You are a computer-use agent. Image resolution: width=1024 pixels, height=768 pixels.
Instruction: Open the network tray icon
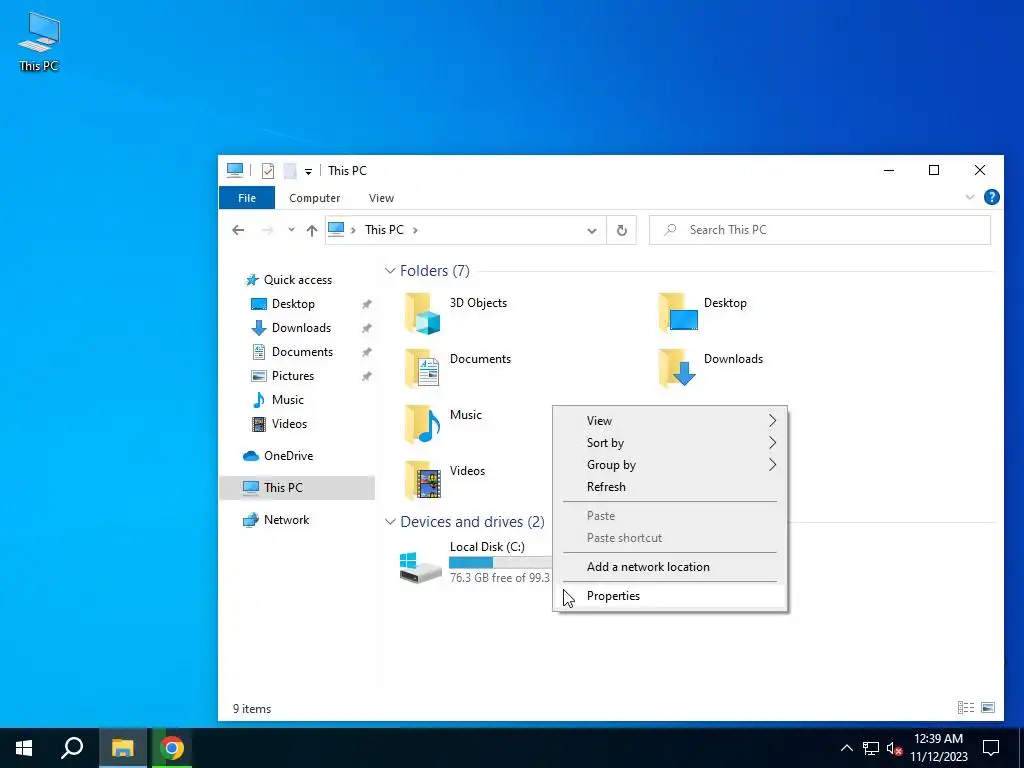pyautogui.click(x=871, y=748)
